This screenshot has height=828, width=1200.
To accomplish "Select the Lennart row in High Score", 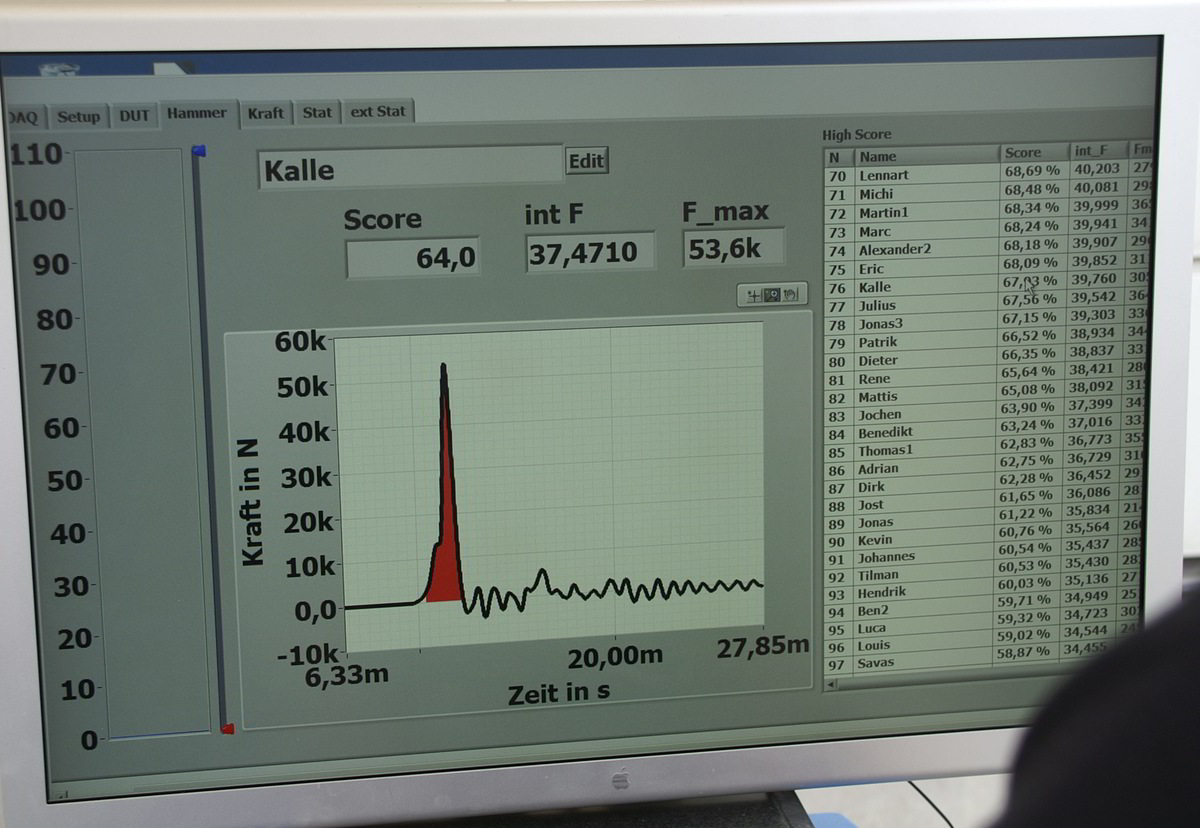I will (884, 176).
